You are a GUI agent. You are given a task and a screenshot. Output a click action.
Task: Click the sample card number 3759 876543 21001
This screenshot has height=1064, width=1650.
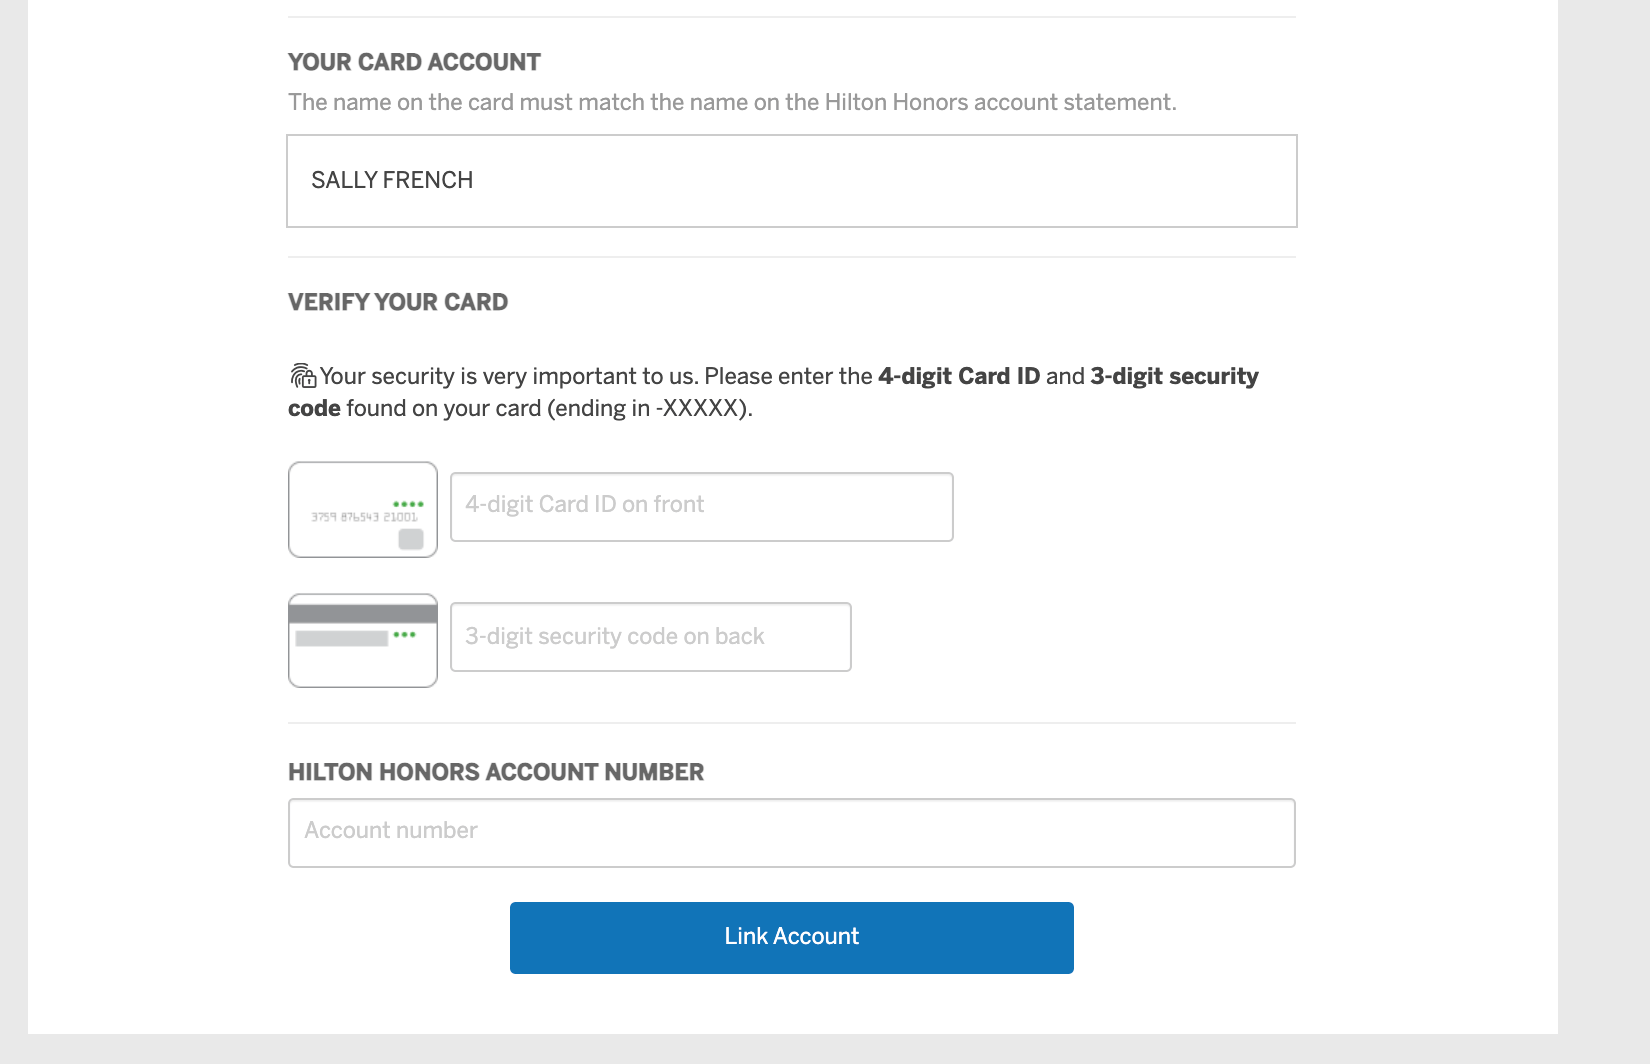point(364,517)
